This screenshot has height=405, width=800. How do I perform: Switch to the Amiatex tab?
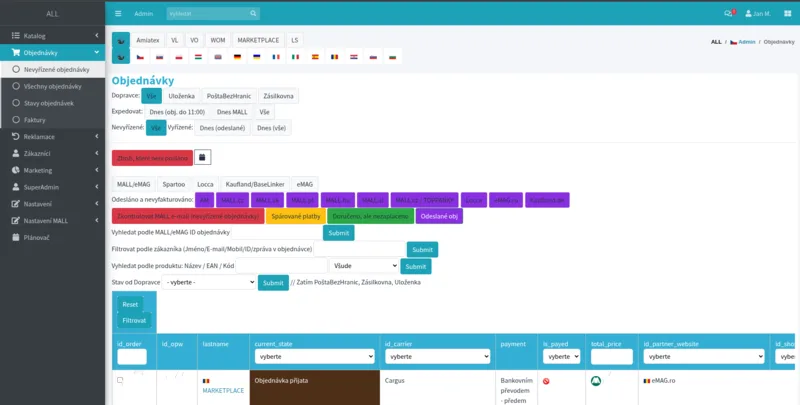coord(148,40)
